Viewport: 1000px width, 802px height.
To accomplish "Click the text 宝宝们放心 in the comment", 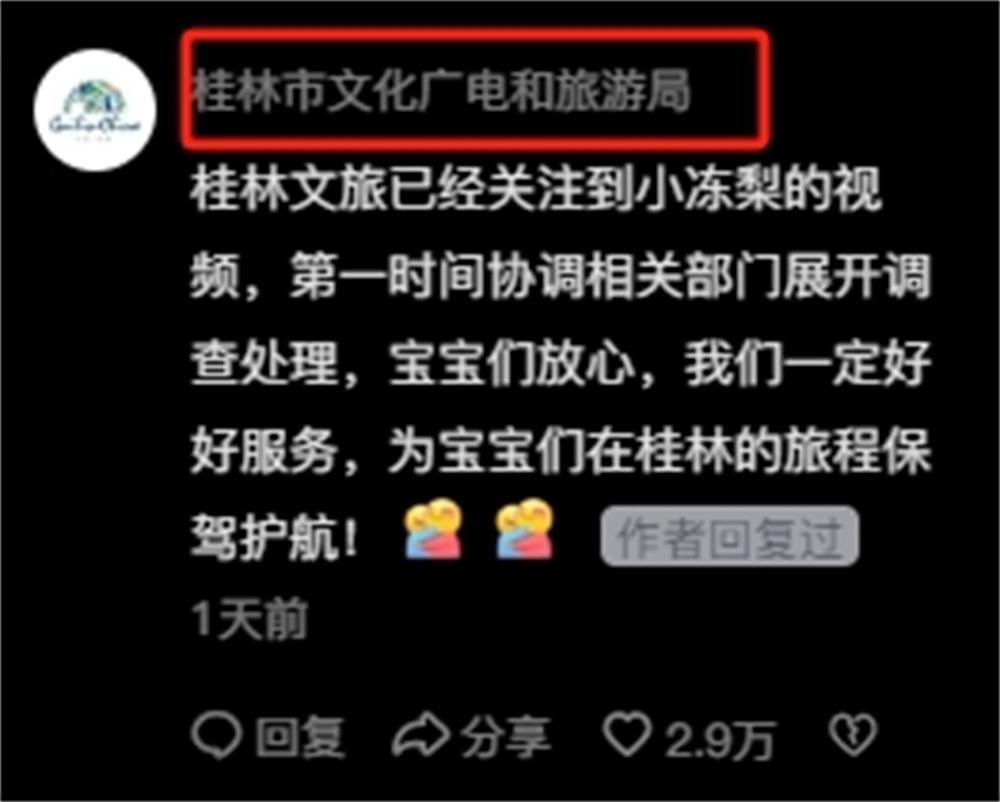I will (512, 365).
